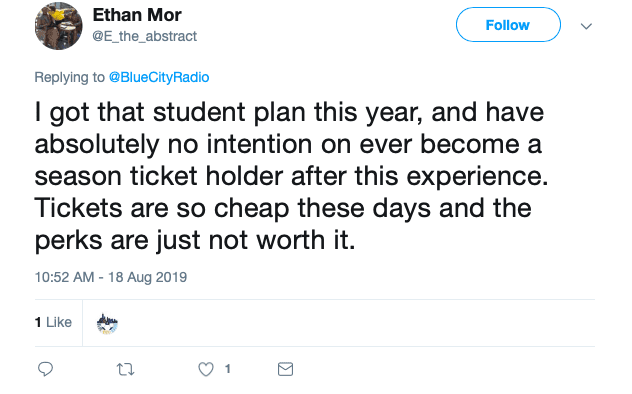632x394 pixels.
Task: Click the 'Replying to' label text
Action: click(70, 77)
